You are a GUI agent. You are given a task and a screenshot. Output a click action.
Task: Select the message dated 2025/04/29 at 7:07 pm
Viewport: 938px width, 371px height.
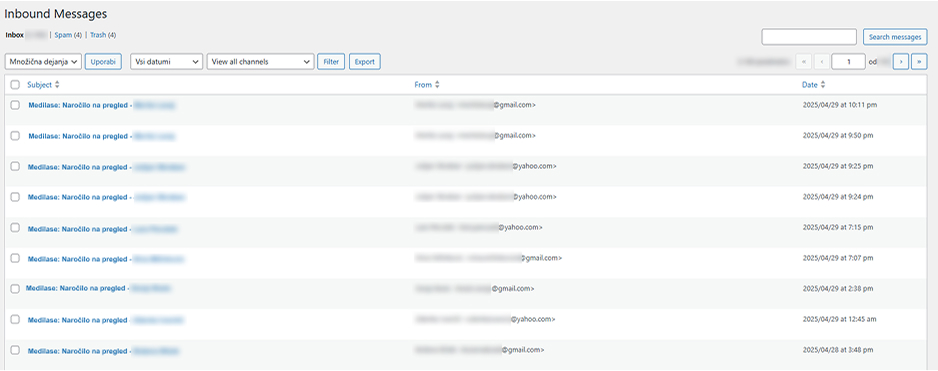[15, 259]
